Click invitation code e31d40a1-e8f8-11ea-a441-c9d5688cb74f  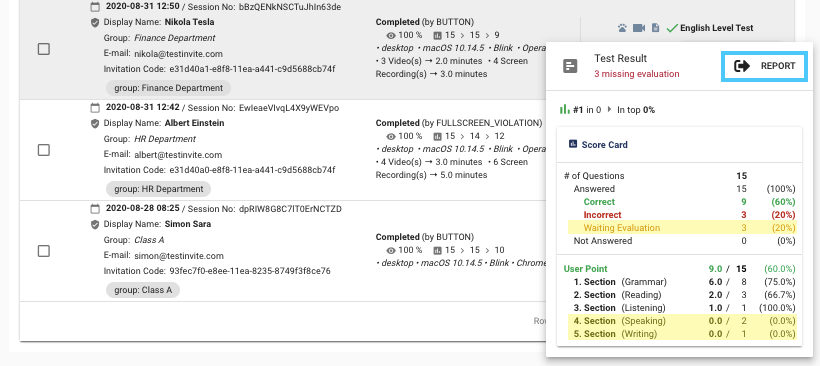tap(252, 69)
